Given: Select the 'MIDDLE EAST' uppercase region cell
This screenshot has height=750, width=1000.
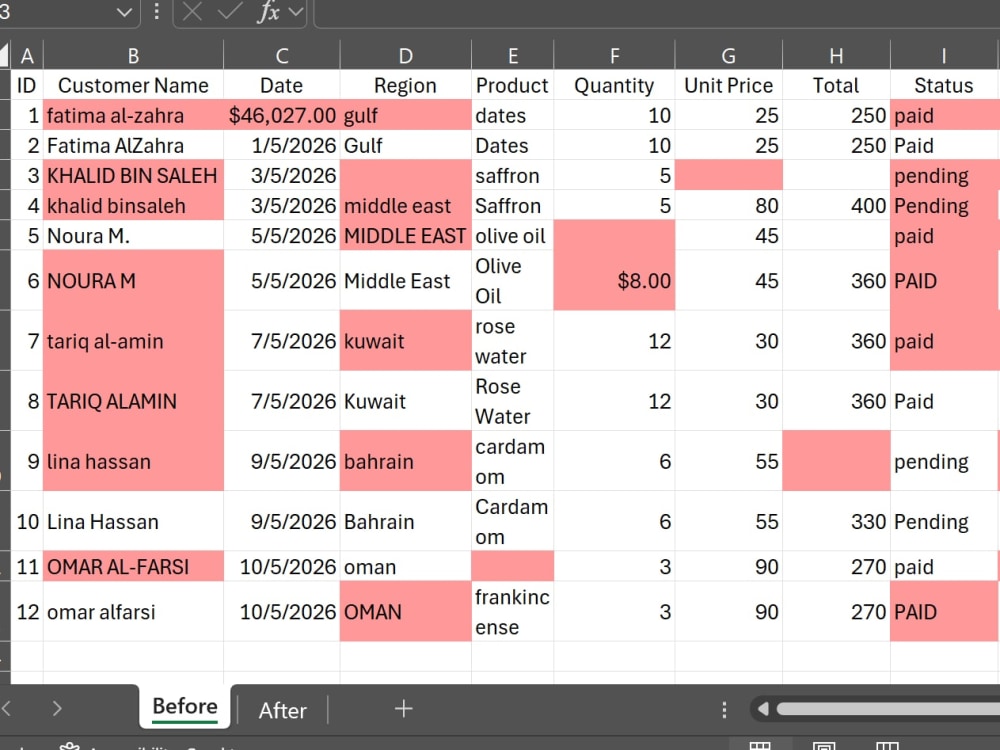Looking at the screenshot, I should click(406, 235).
